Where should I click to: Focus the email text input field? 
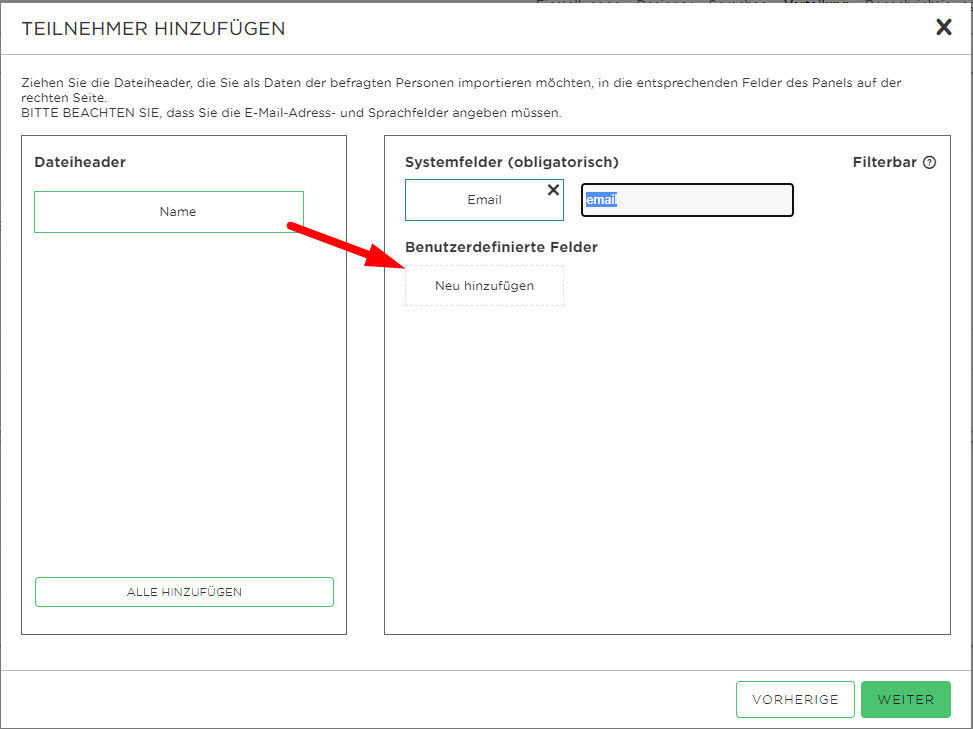pyautogui.click(x=687, y=200)
